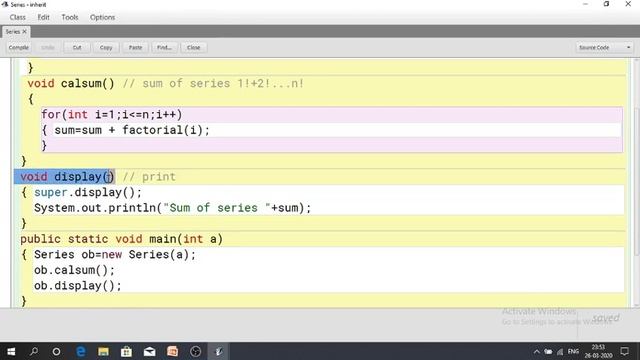This screenshot has width=640, height=360.
Task: Click the ENG language indicator
Action: (x=573, y=351)
